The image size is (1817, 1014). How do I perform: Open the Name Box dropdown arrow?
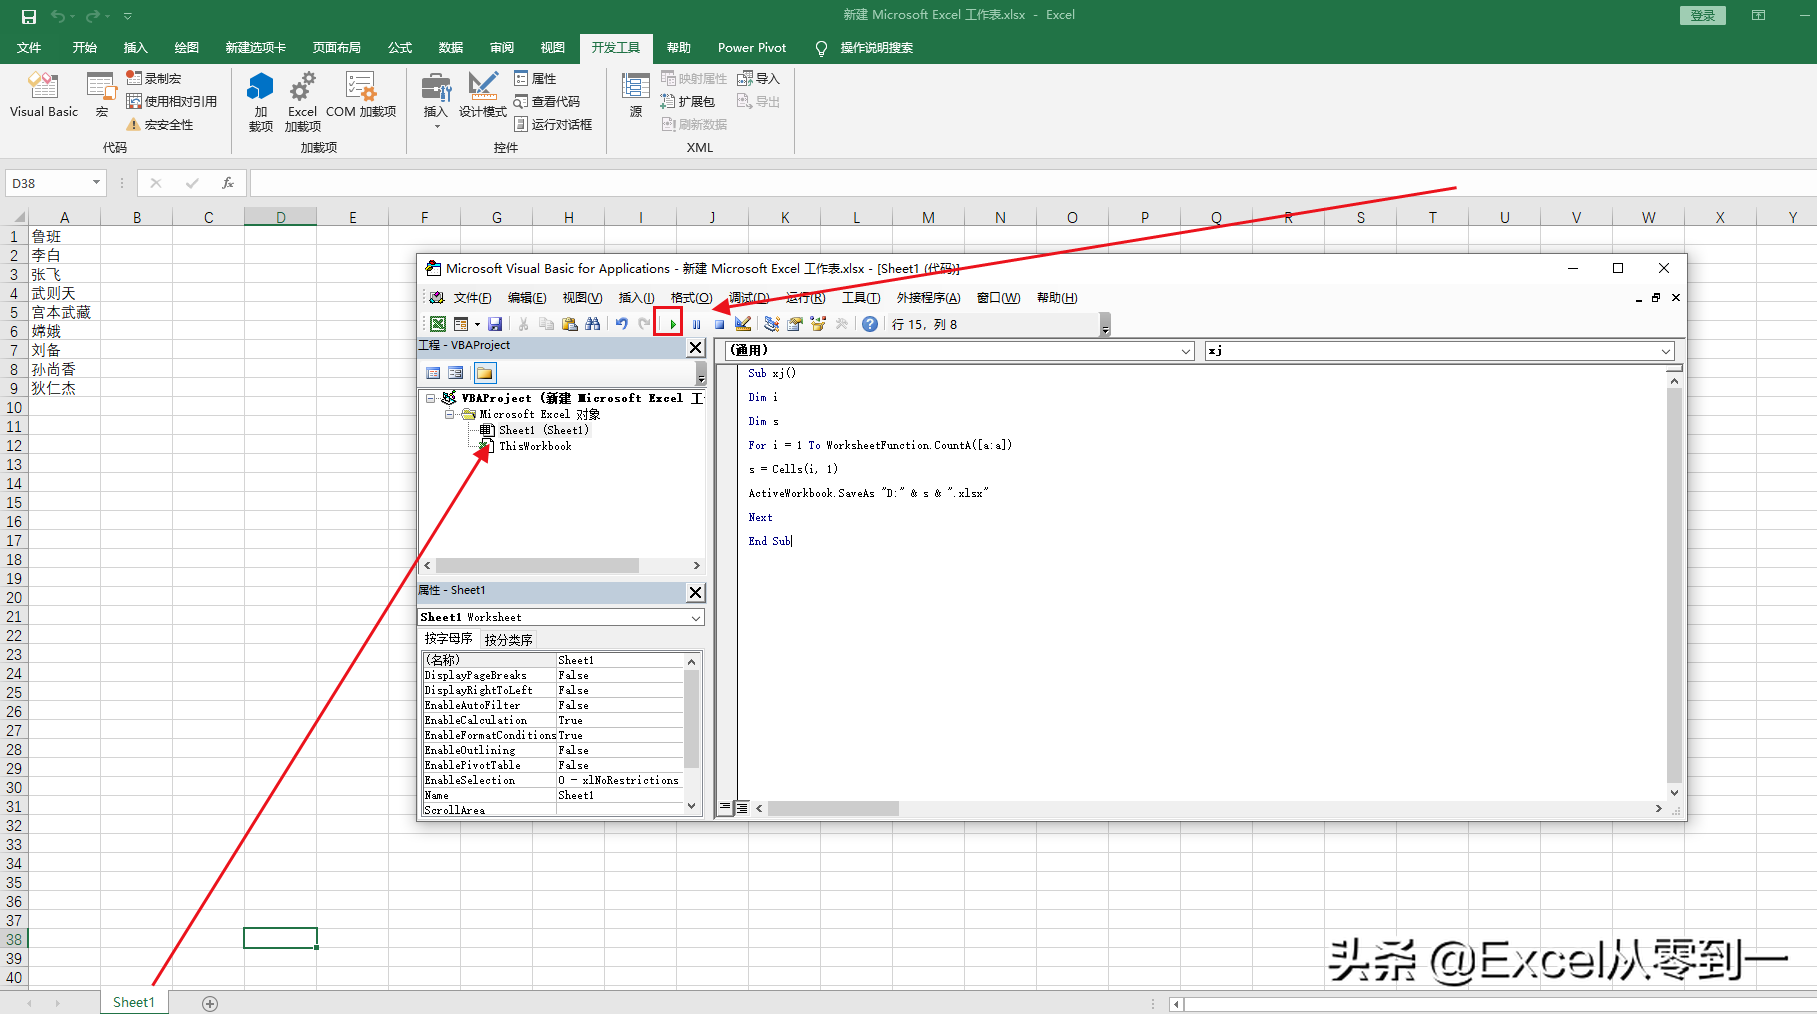[x=96, y=183]
